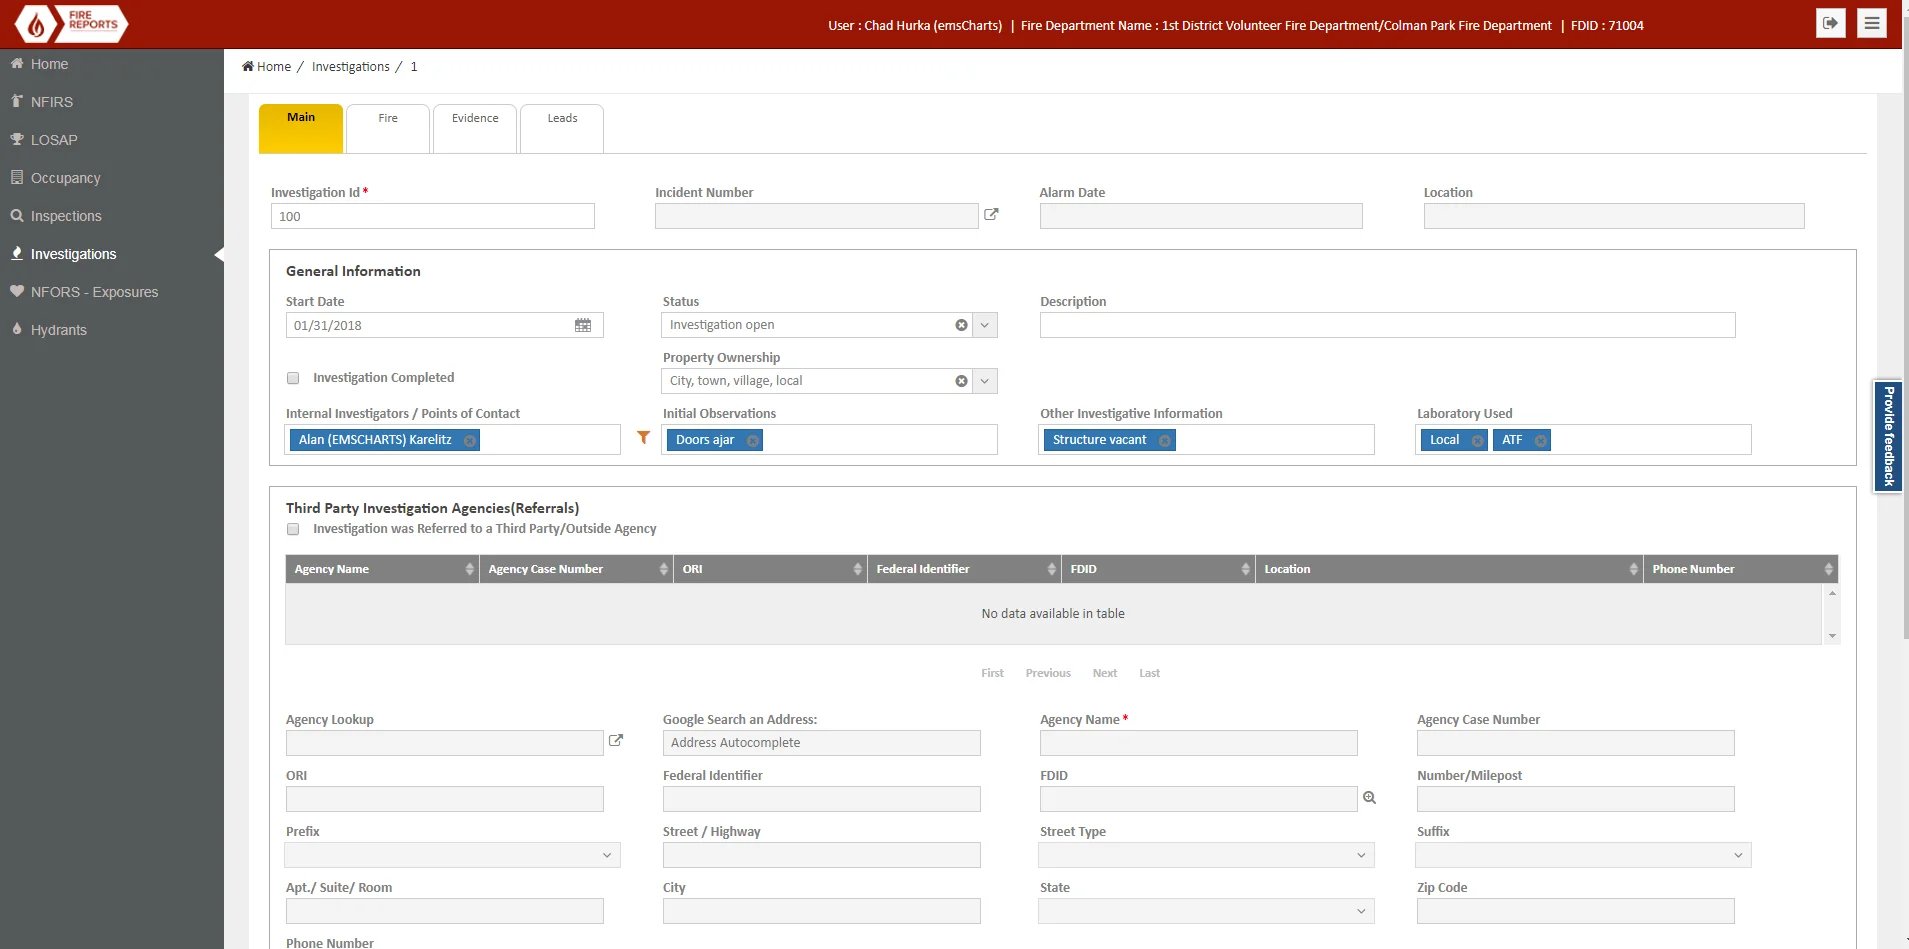
Task: Sort table by Federal Identifier column
Action: pyautogui.click(x=964, y=569)
